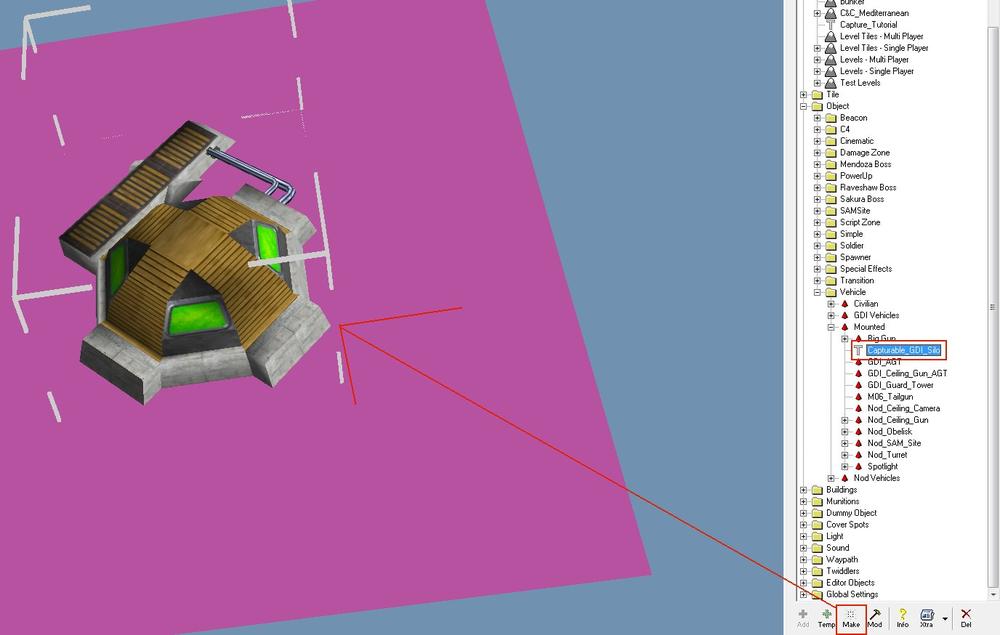The height and width of the screenshot is (635, 1000).
Task: Select the Mendoza Boss folder label
Action: [x=865, y=164]
